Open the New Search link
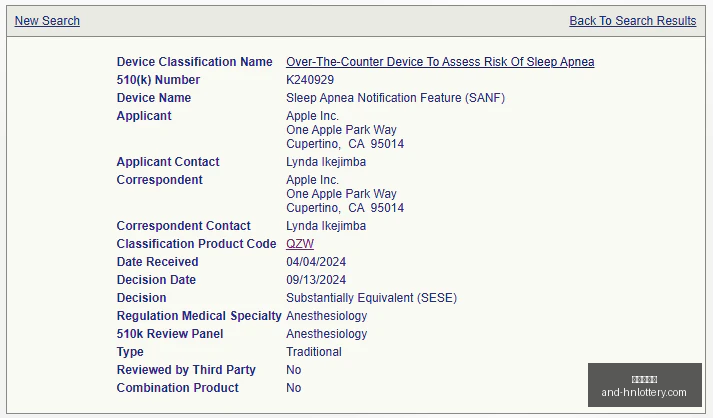Viewport: 713px width, 418px height. click(47, 21)
